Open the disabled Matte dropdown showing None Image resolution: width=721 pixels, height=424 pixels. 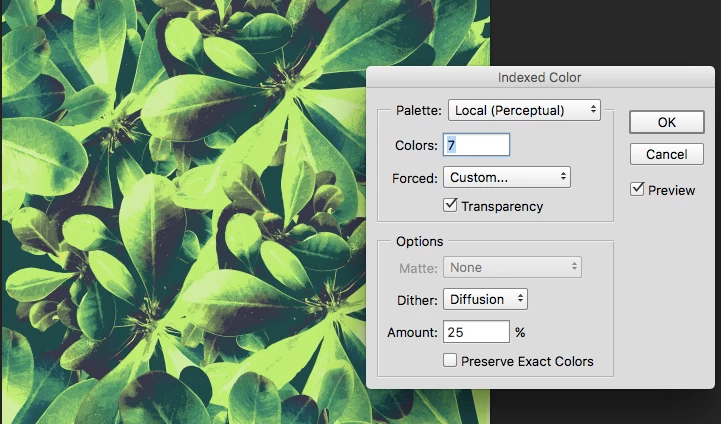point(512,267)
